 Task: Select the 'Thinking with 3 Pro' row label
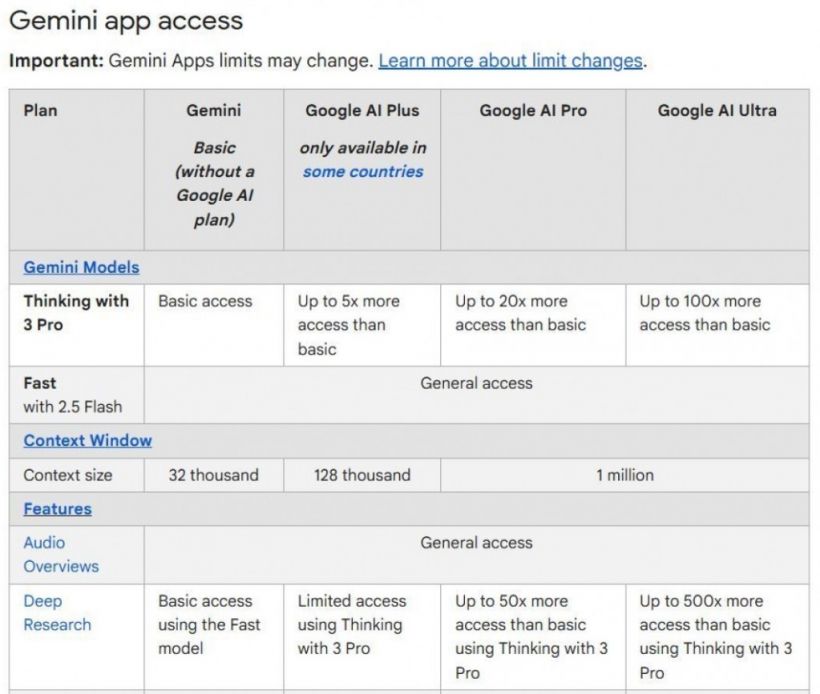pos(76,313)
